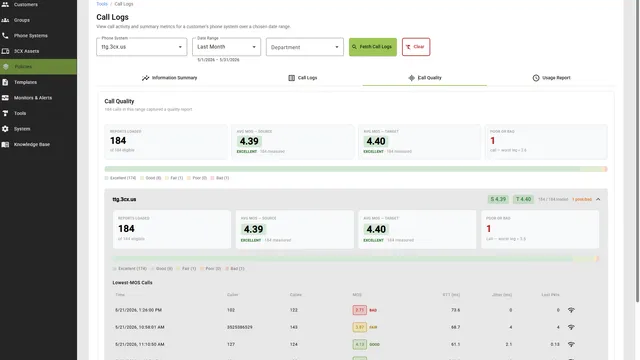The width and height of the screenshot is (640, 360).
Task: Click the Knowledge Base book icon
Action: coord(5,144)
